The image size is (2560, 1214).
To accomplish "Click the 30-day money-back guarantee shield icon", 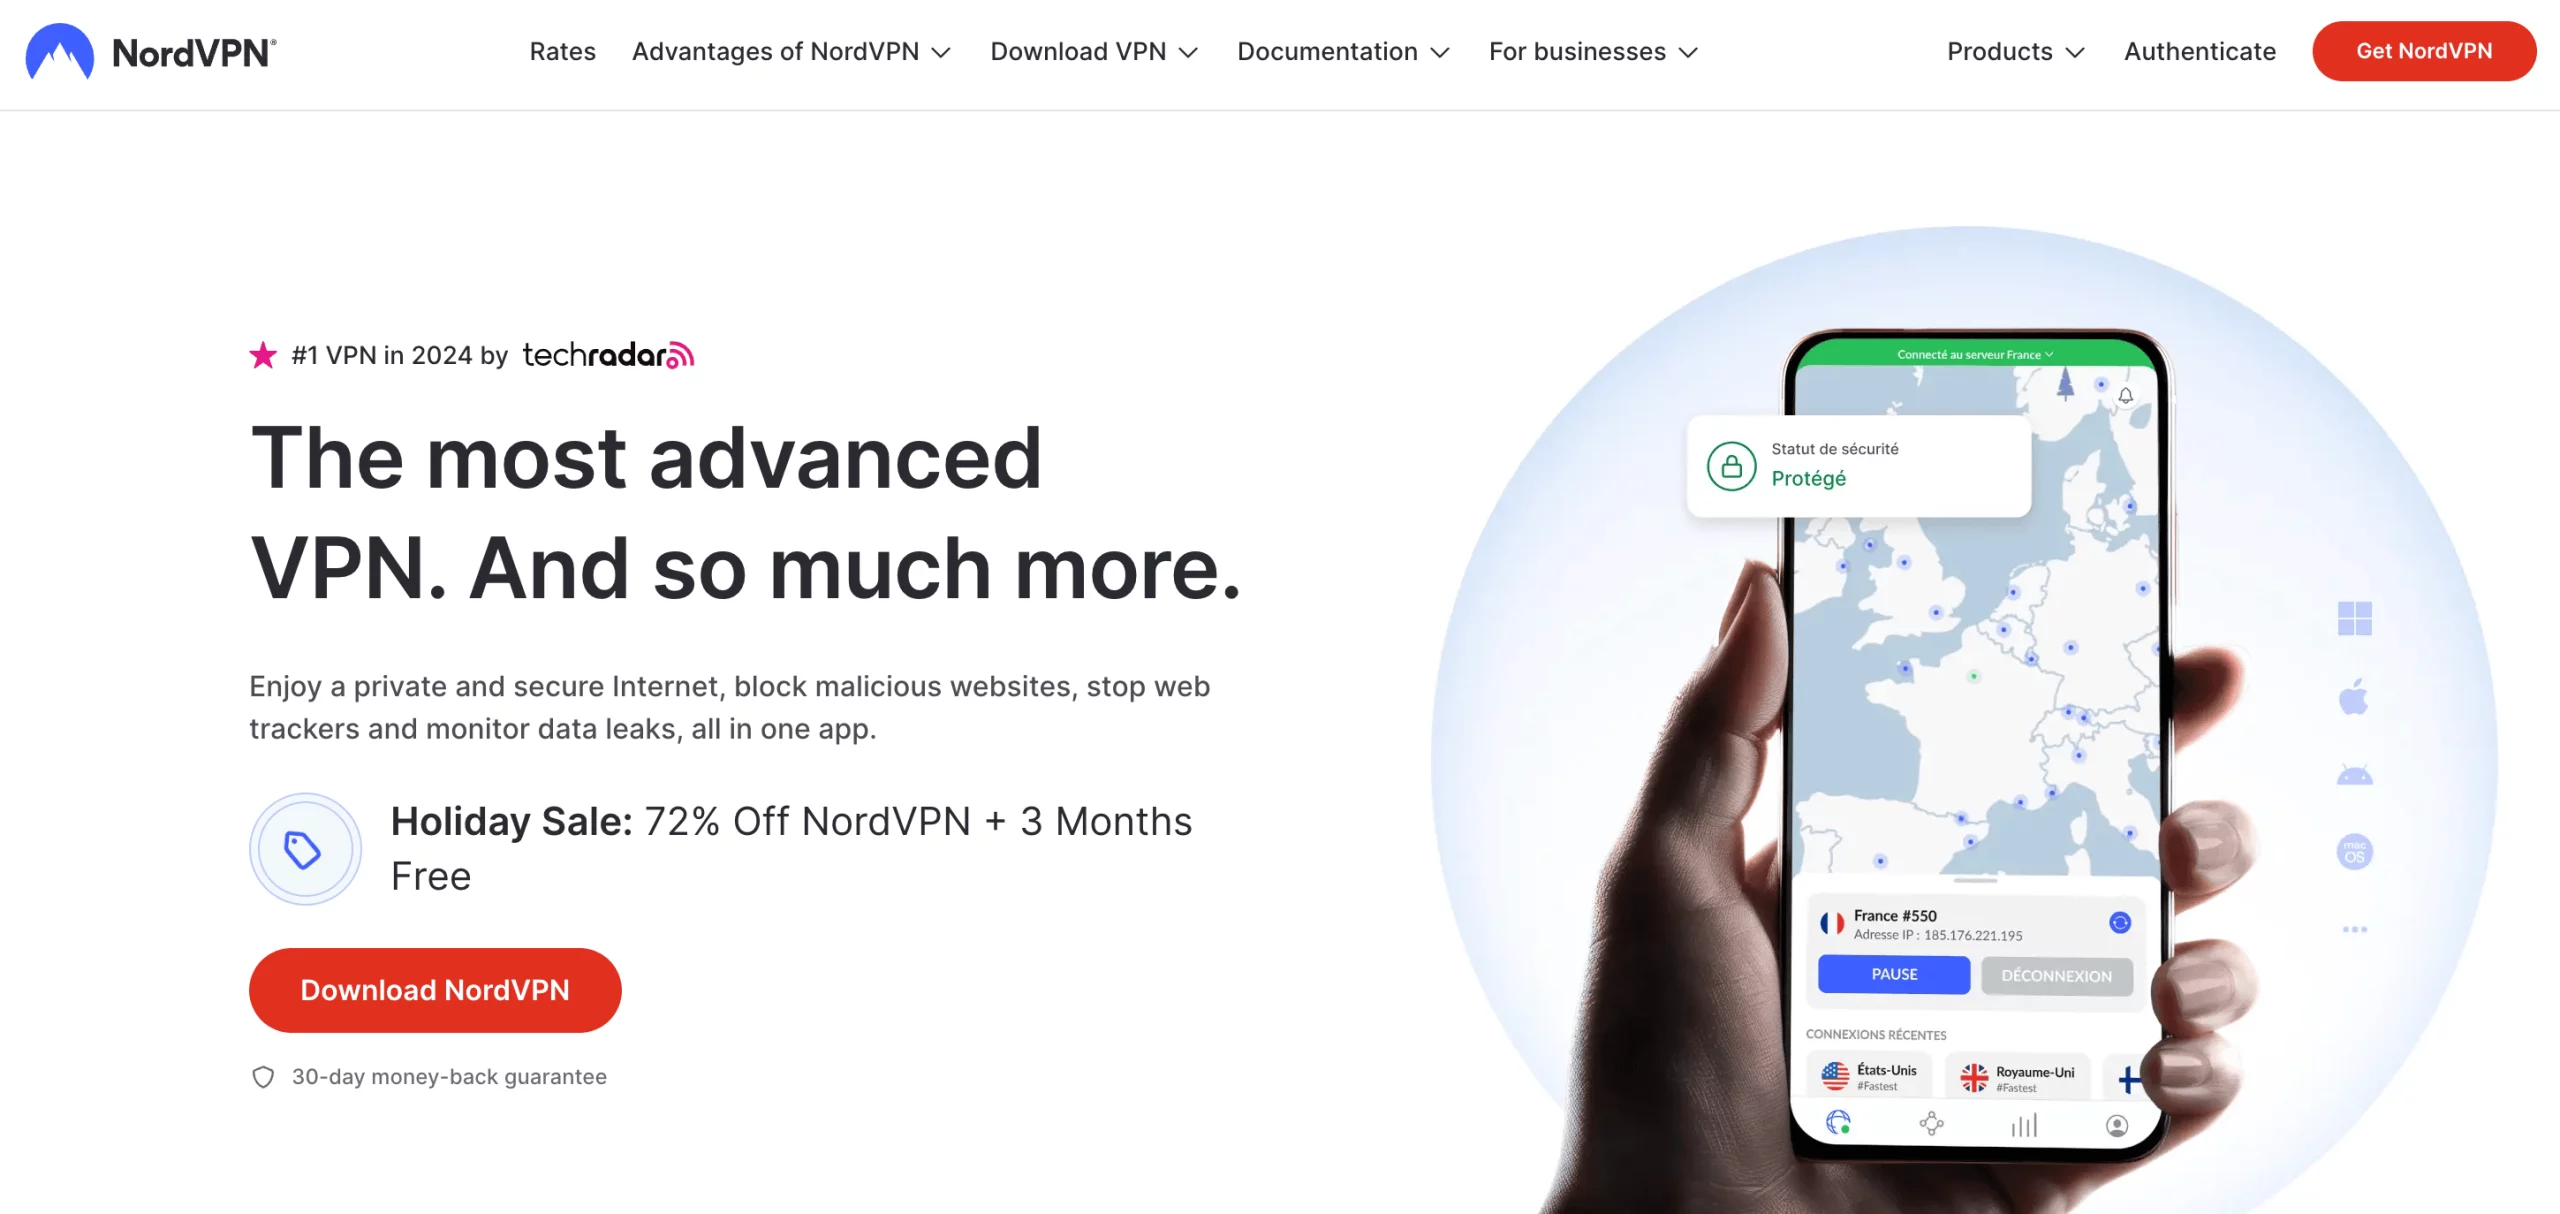I will tap(260, 1075).
